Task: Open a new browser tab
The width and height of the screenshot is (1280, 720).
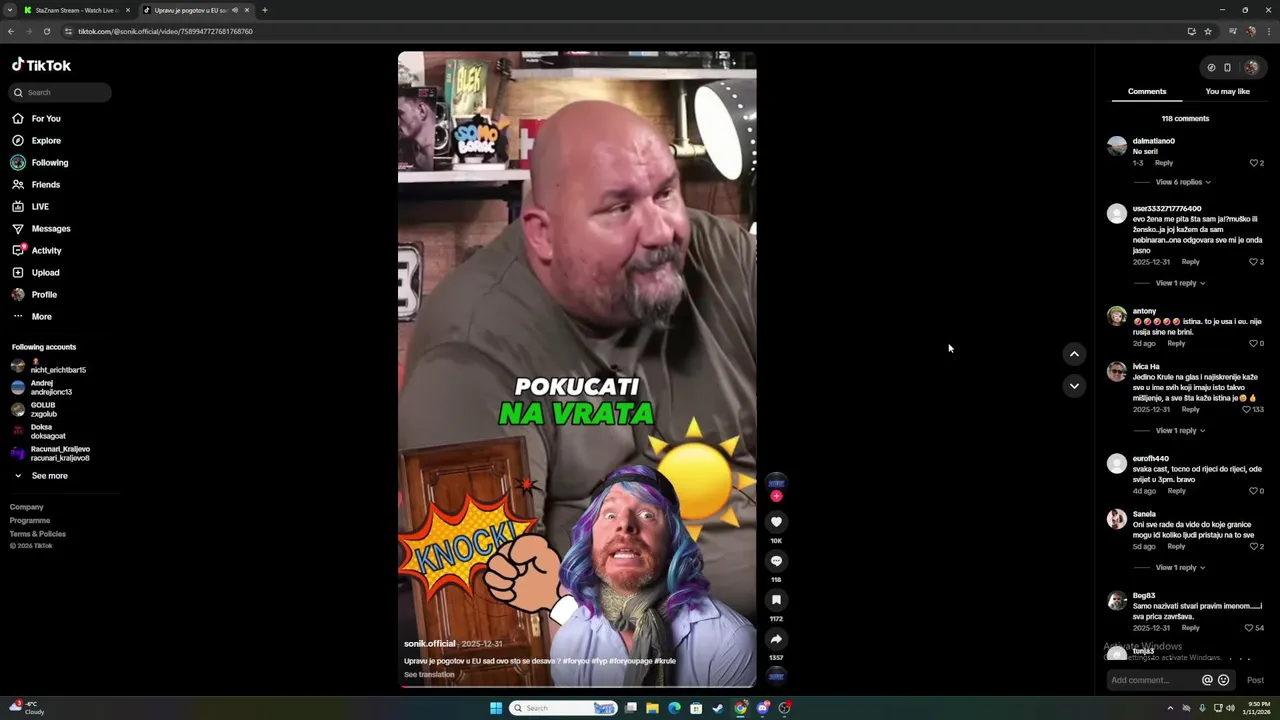Action: (264, 10)
